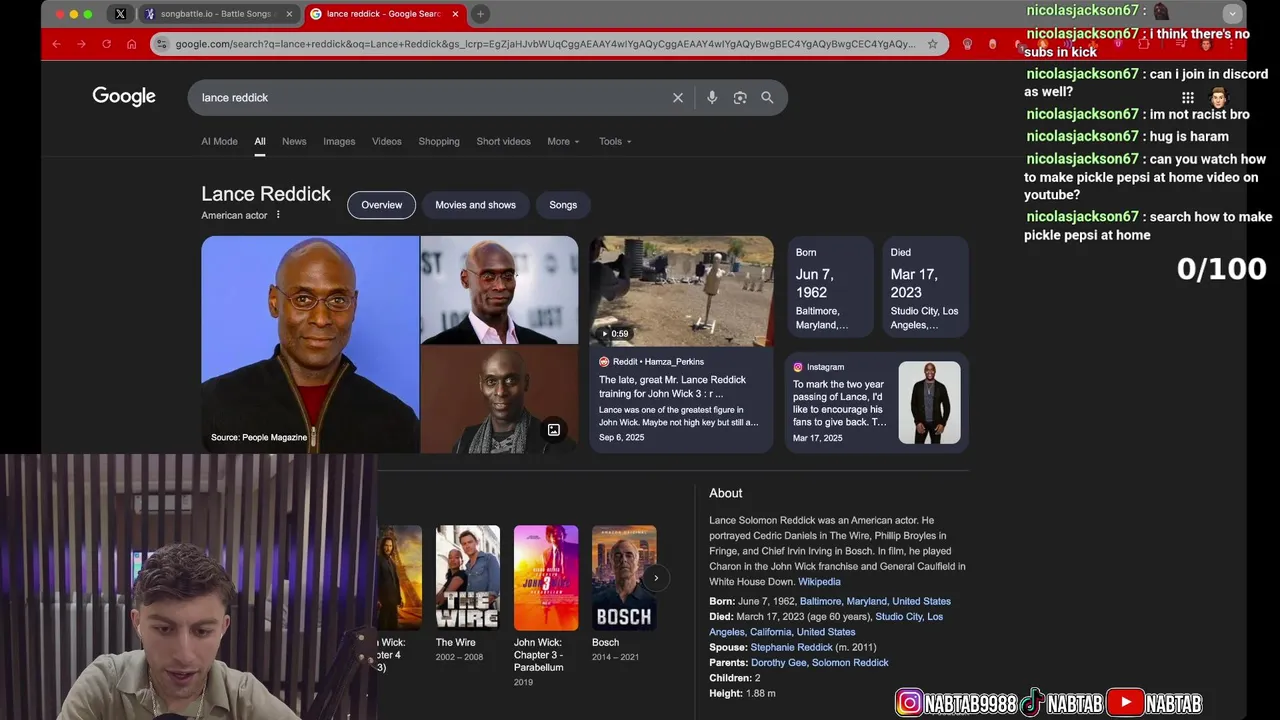1280x720 pixels.
Task: Click the Height: 1.88 m text
Action: click(742, 693)
